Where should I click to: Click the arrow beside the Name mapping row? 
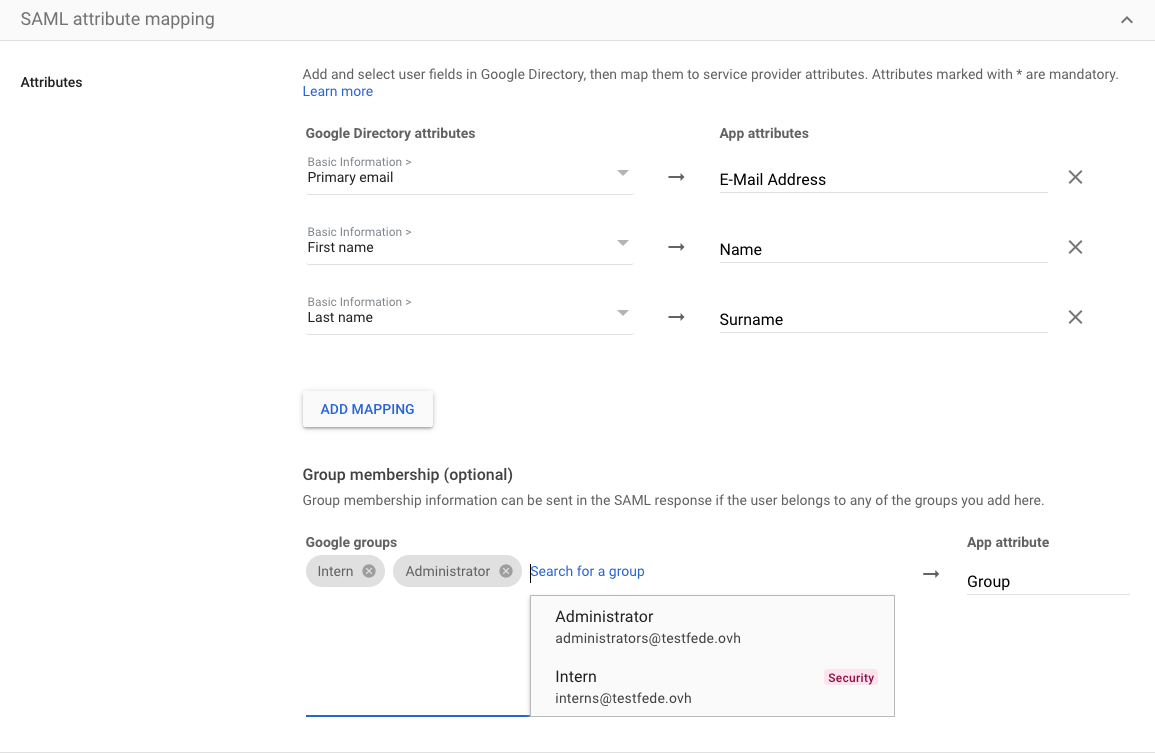pos(676,247)
